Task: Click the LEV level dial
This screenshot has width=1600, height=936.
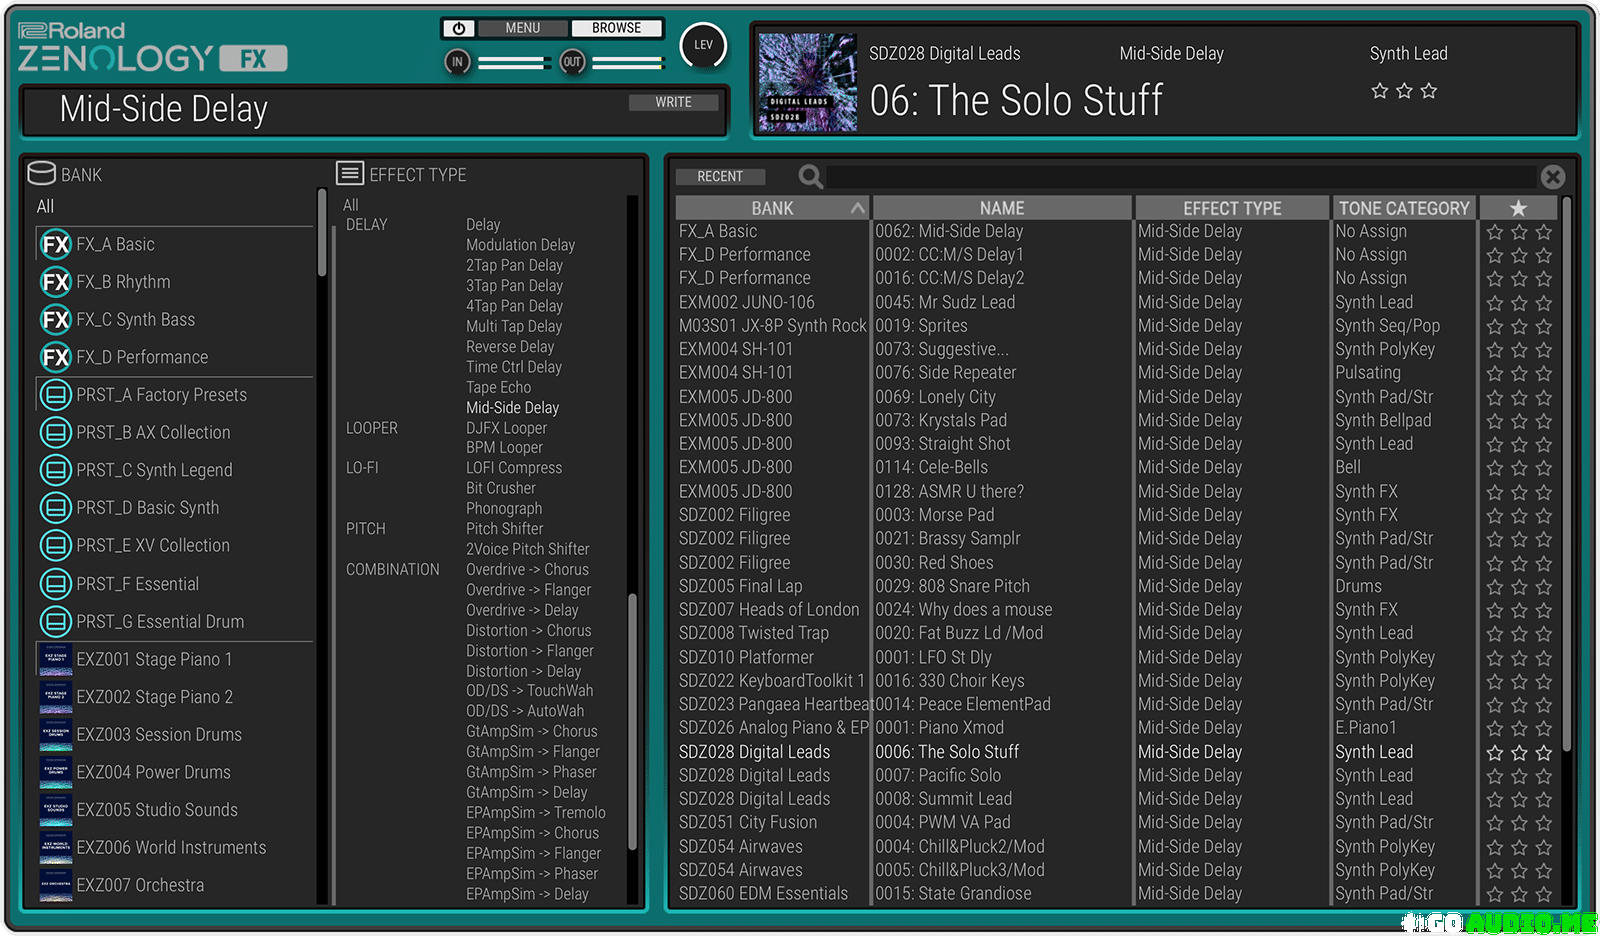Action: (703, 45)
